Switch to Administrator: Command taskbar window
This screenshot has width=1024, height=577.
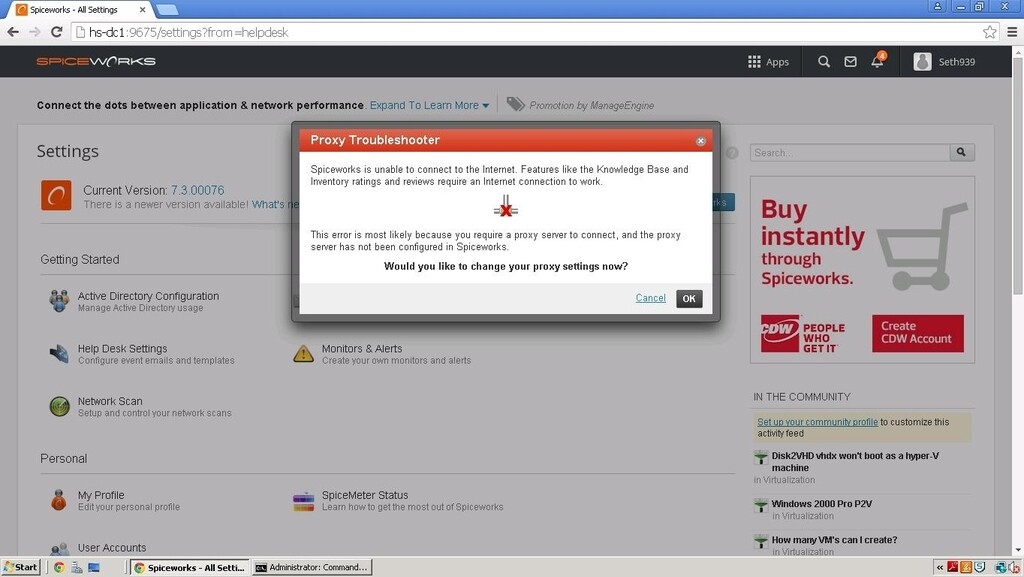[312, 567]
